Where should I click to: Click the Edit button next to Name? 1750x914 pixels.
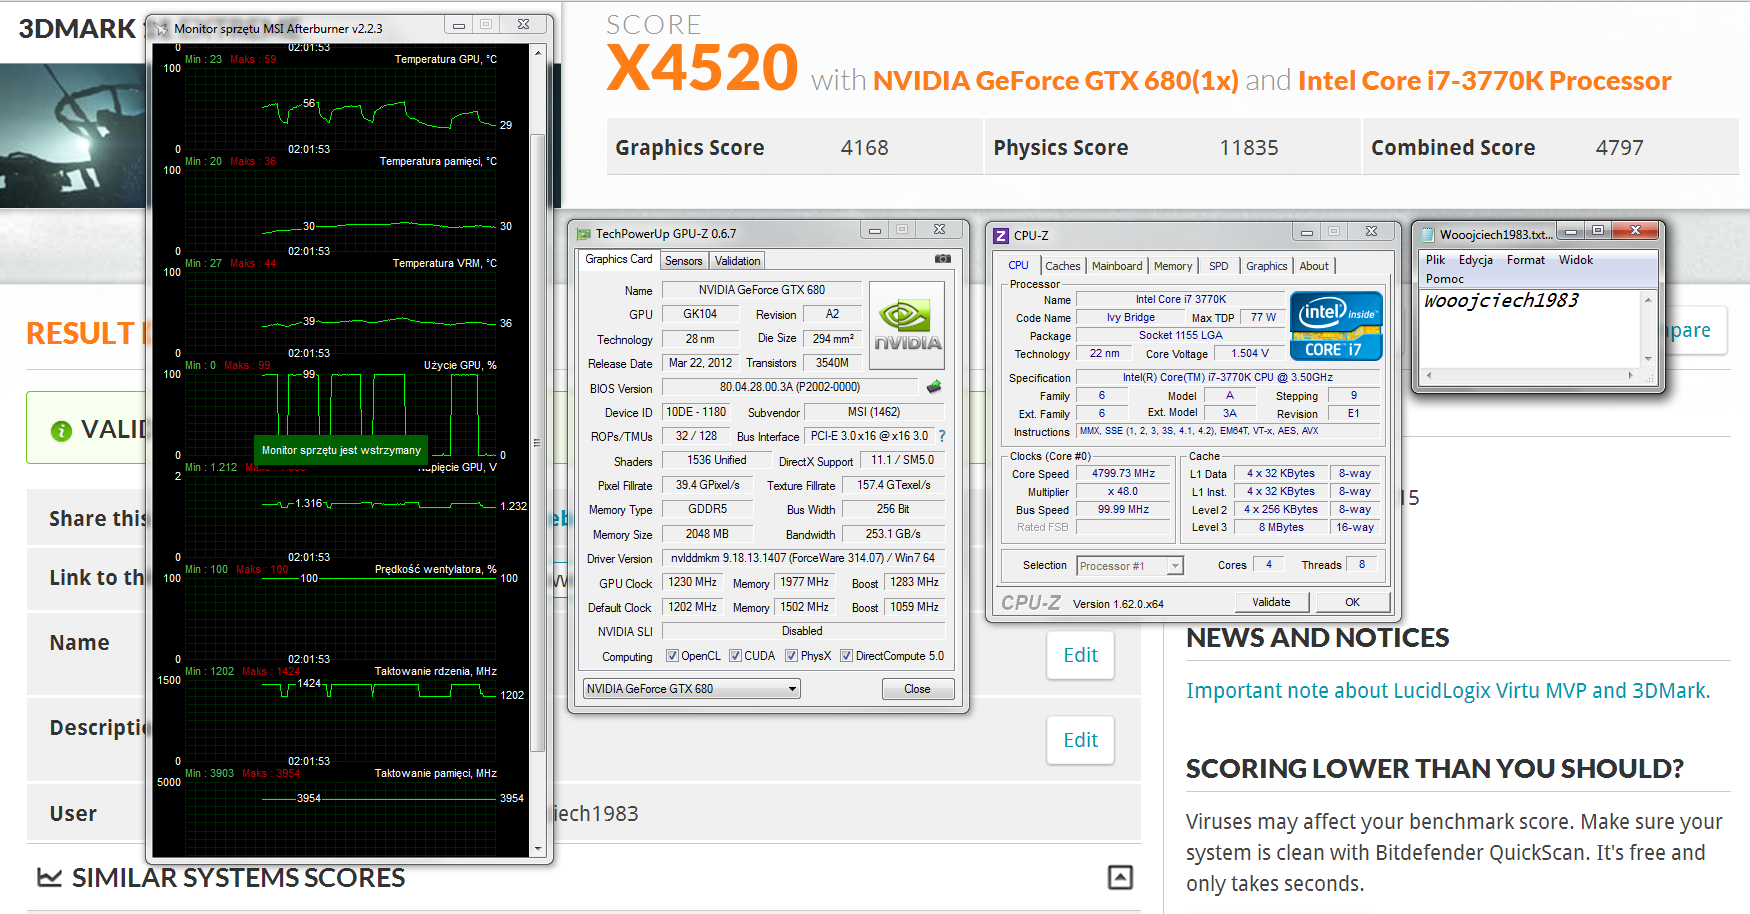(x=1080, y=655)
